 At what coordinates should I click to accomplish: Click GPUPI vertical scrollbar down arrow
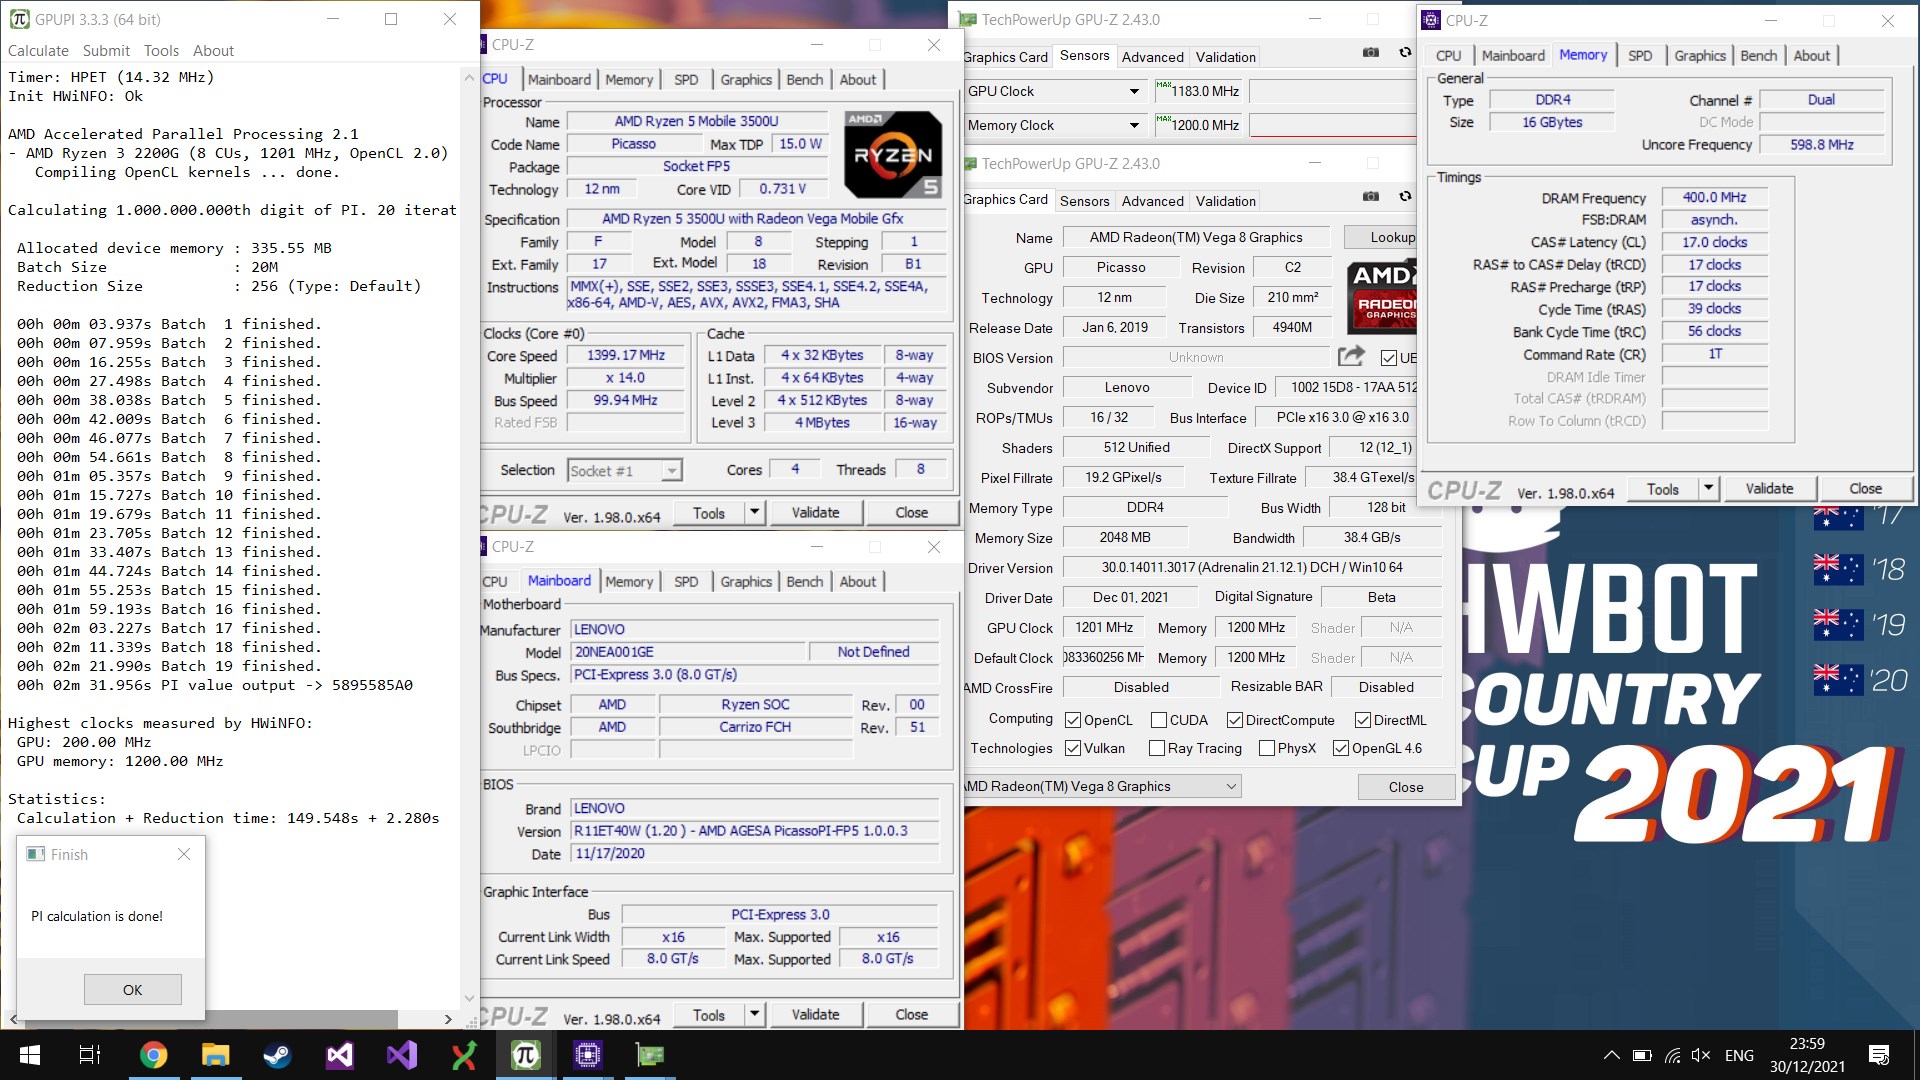(x=469, y=998)
